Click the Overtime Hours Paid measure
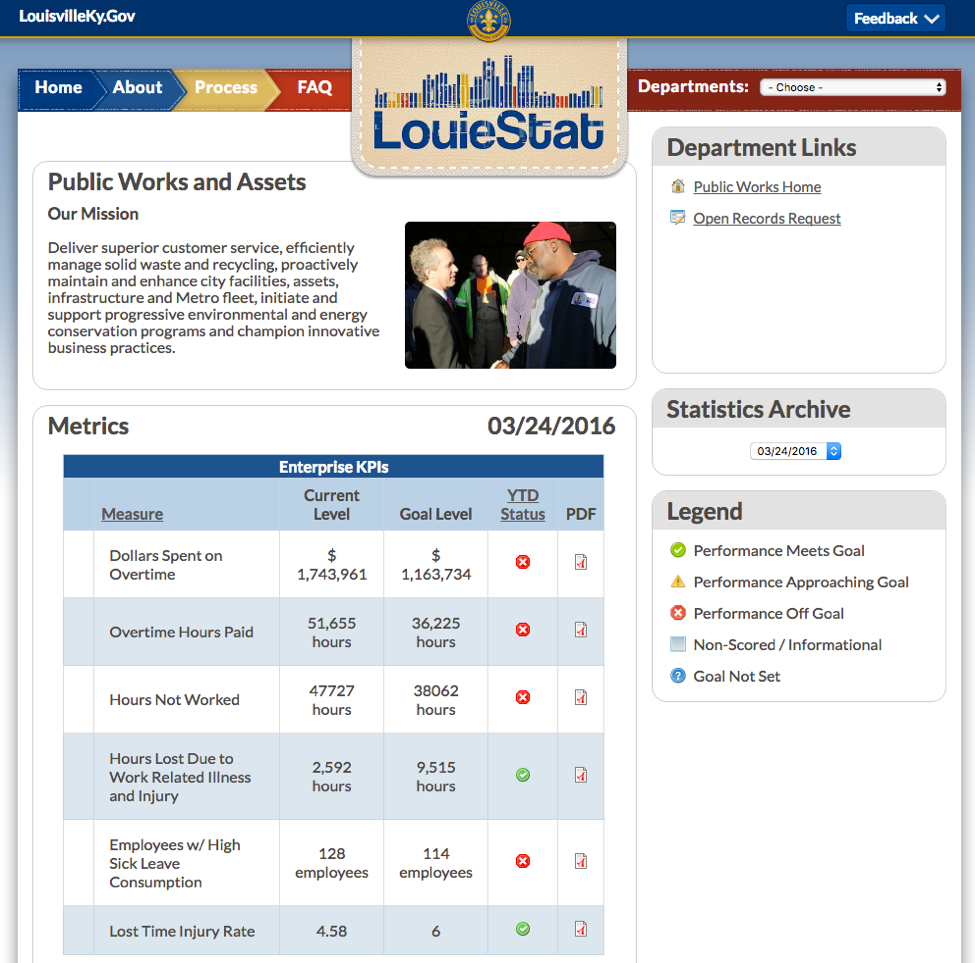975x963 pixels. pyautogui.click(x=181, y=632)
